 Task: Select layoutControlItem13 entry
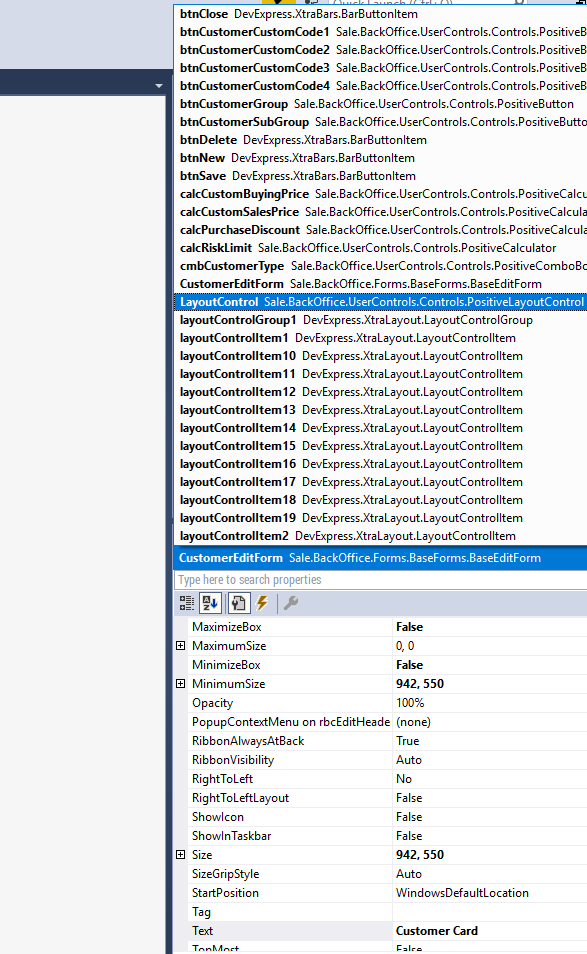coord(381,410)
